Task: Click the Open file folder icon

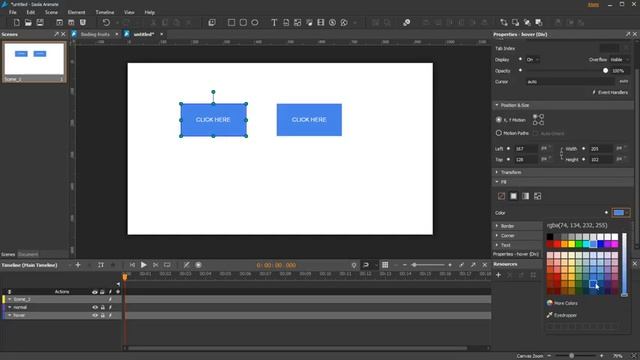Action: 28,23
